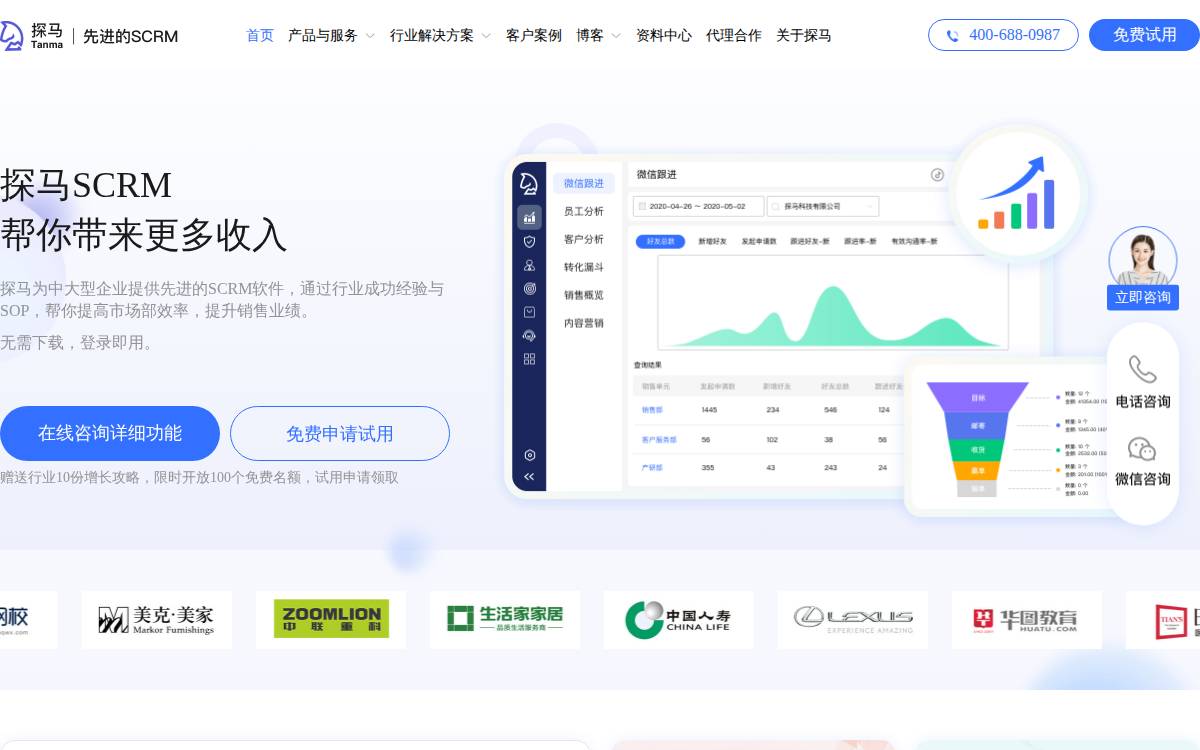This screenshot has width=1200, height=750.
Task: Open 博客 menu
Action: [590, 36]
